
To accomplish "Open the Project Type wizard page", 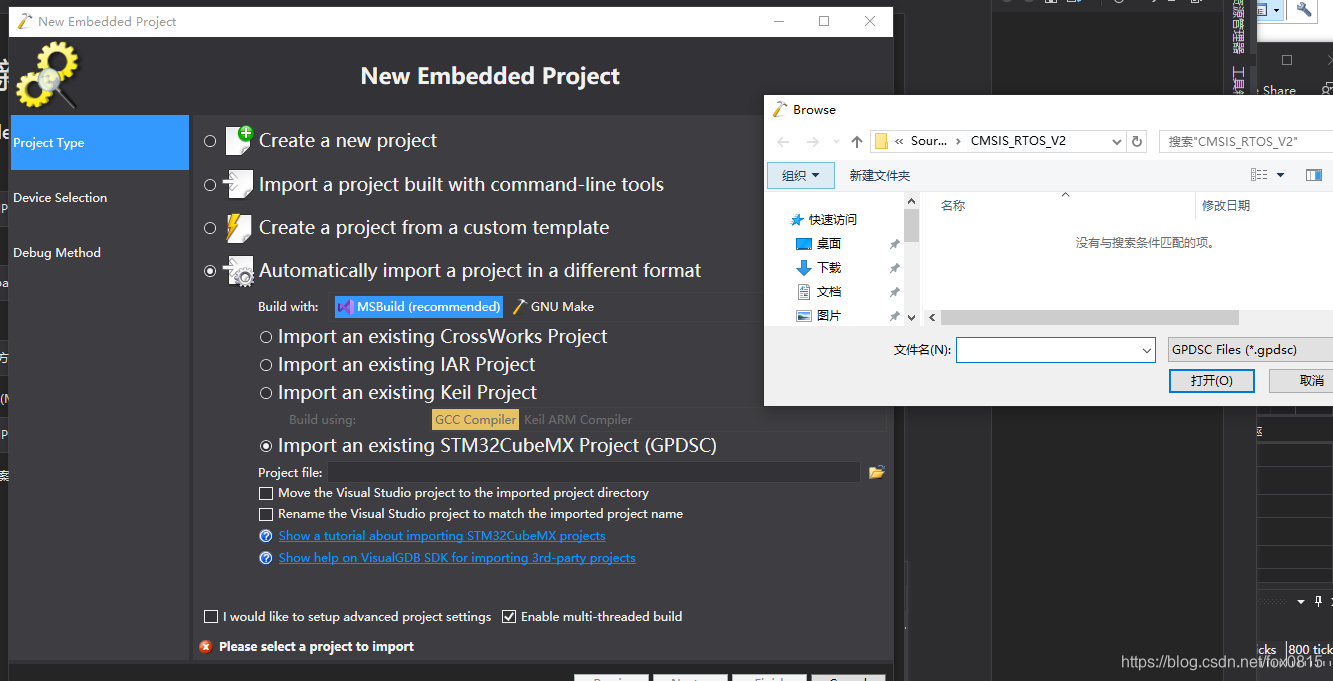I will coord(99,143).
